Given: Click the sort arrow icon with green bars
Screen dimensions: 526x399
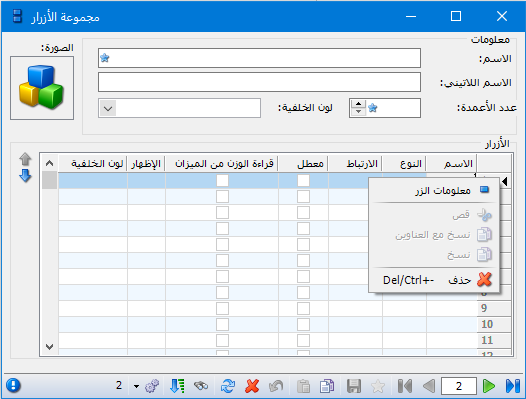Looking at the screenshot, I should [177, 386].
